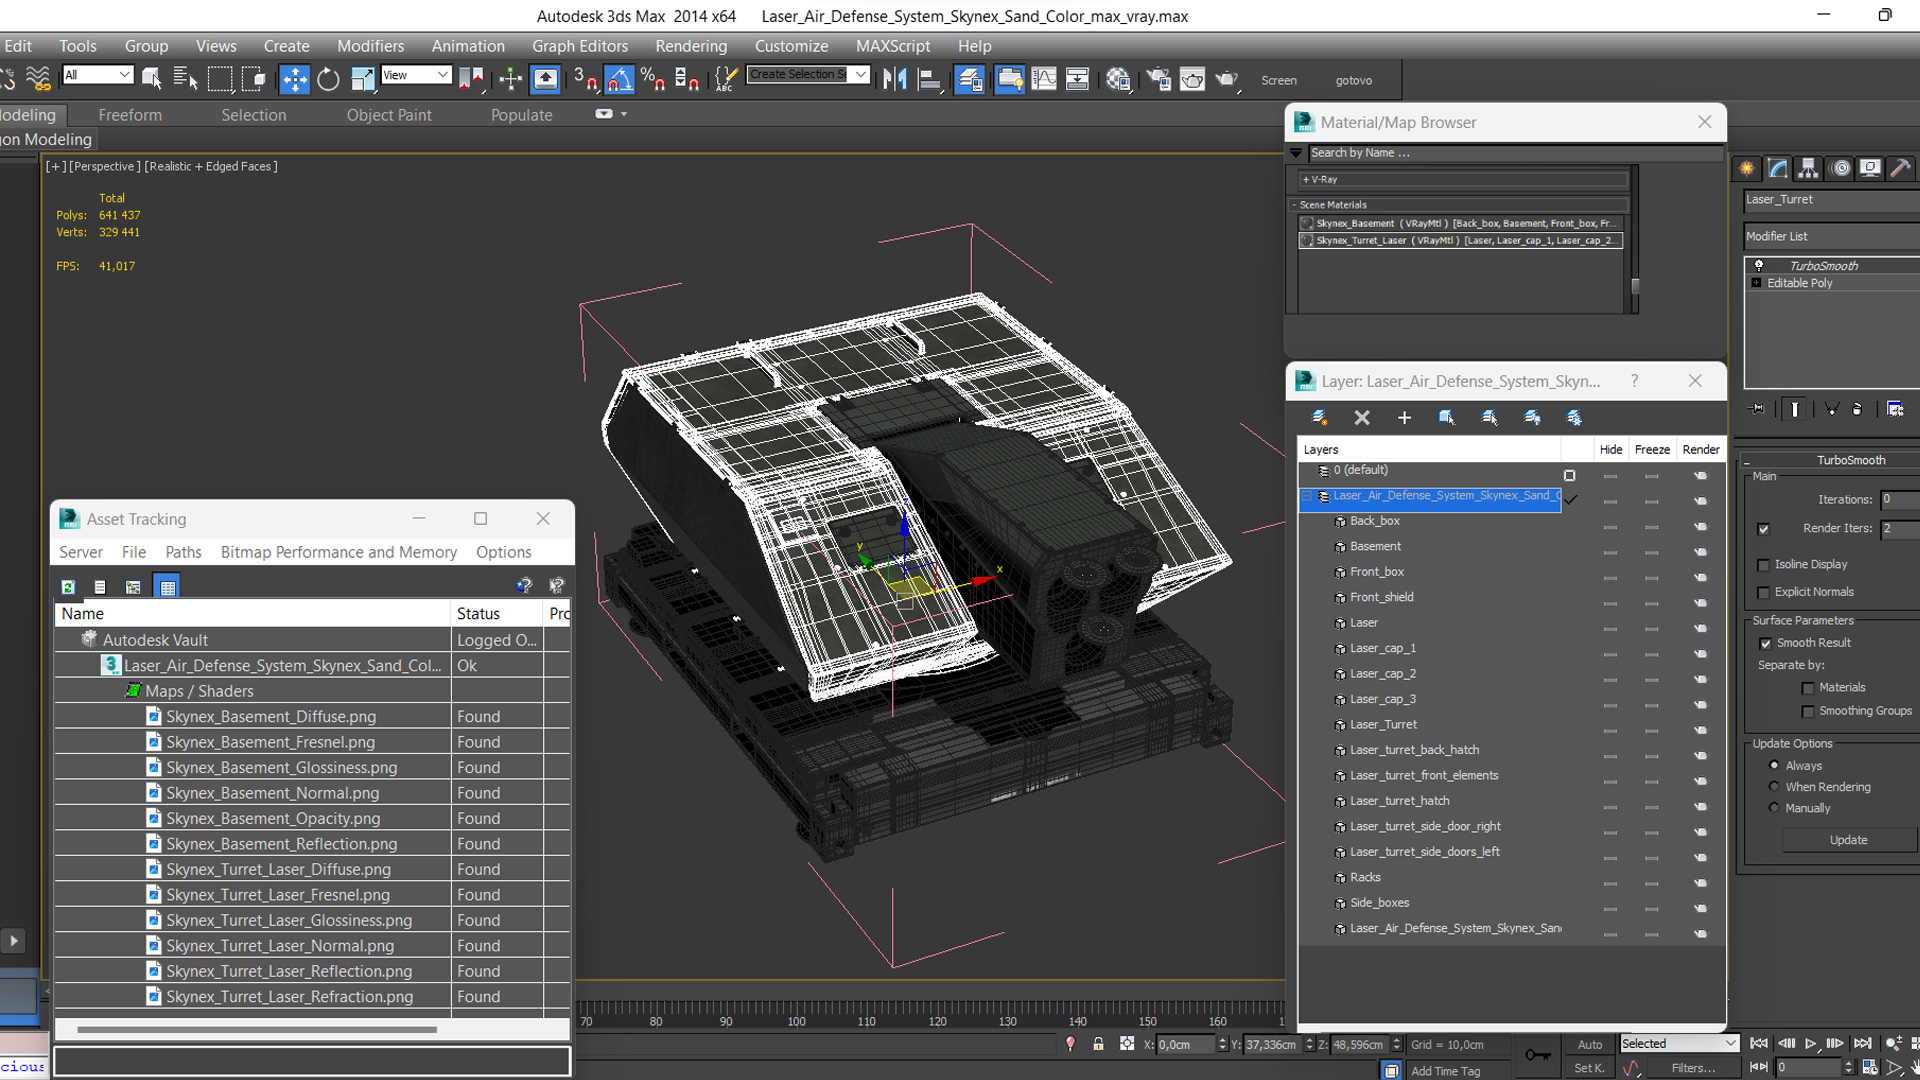Open Bitmap Performance and Memory menu
This screenshot has width=1920, height=1080.
point(339,552)
